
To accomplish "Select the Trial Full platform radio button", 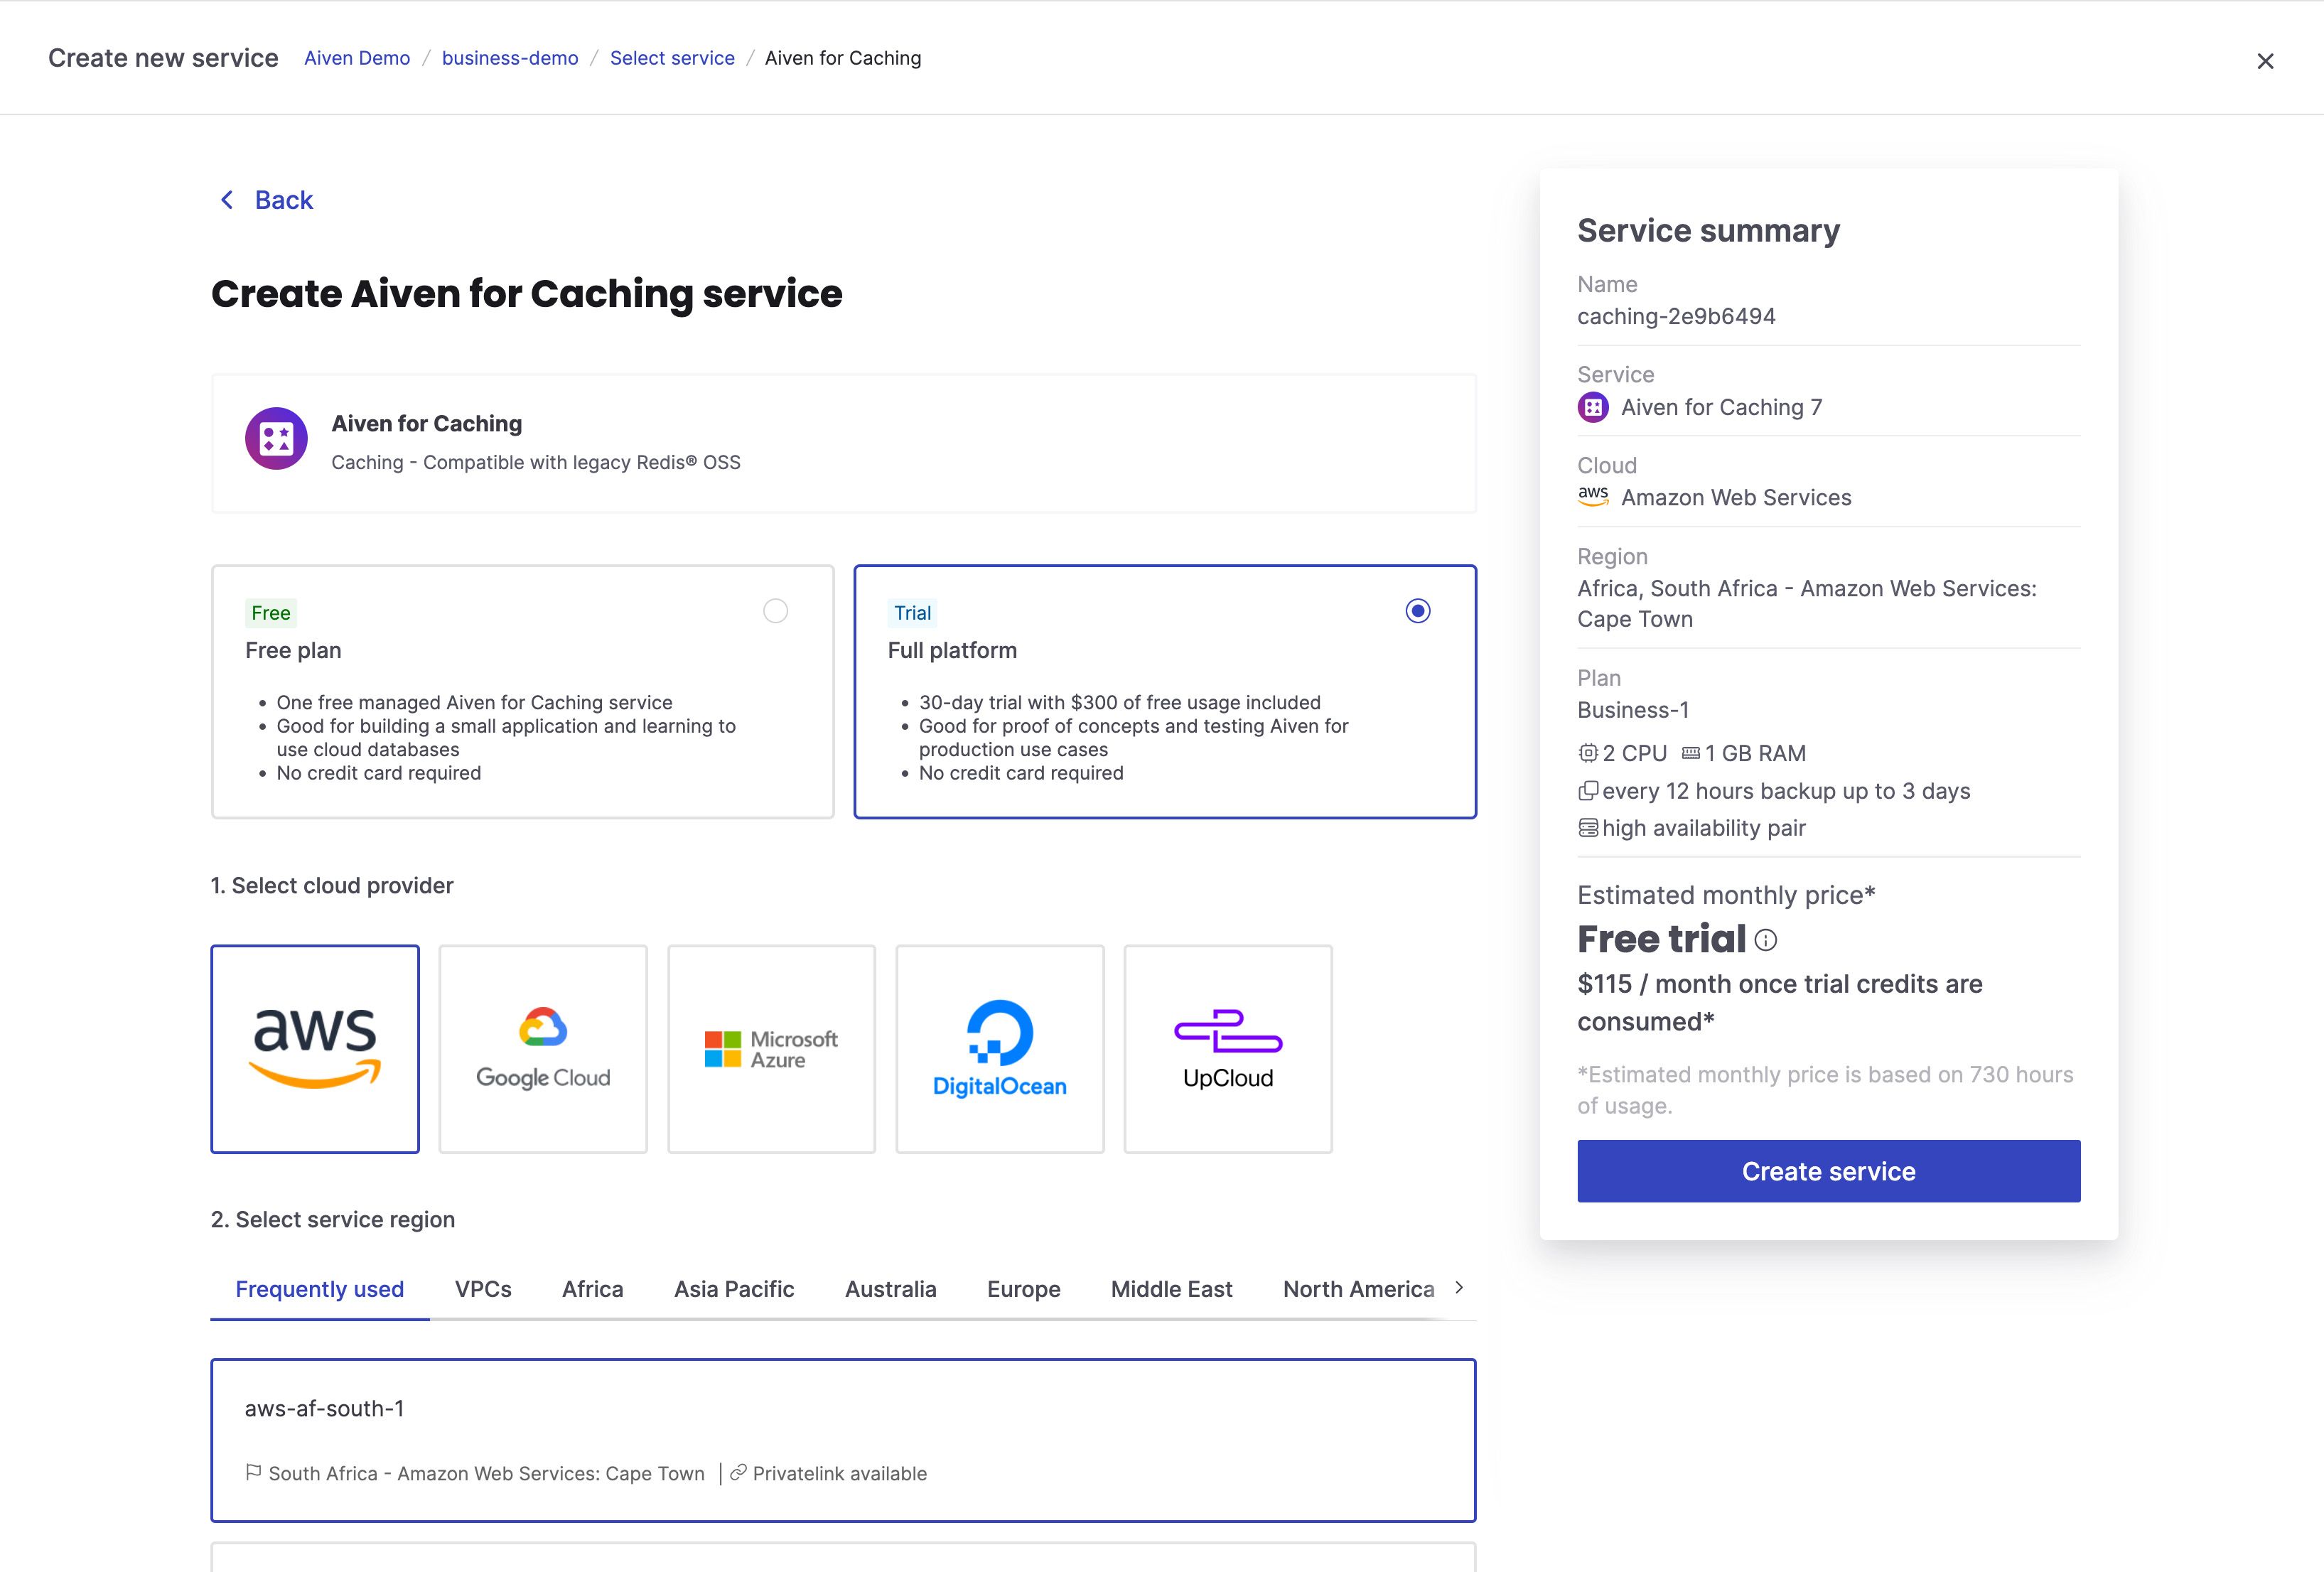I will [x=1417, y=611].
